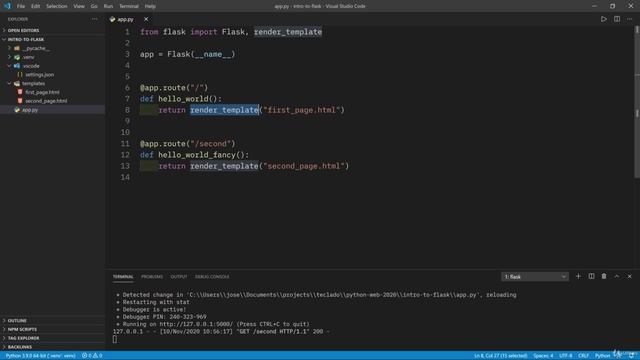Expand the .venv folder
The image size is (640, 360).
tap(53, 57)
